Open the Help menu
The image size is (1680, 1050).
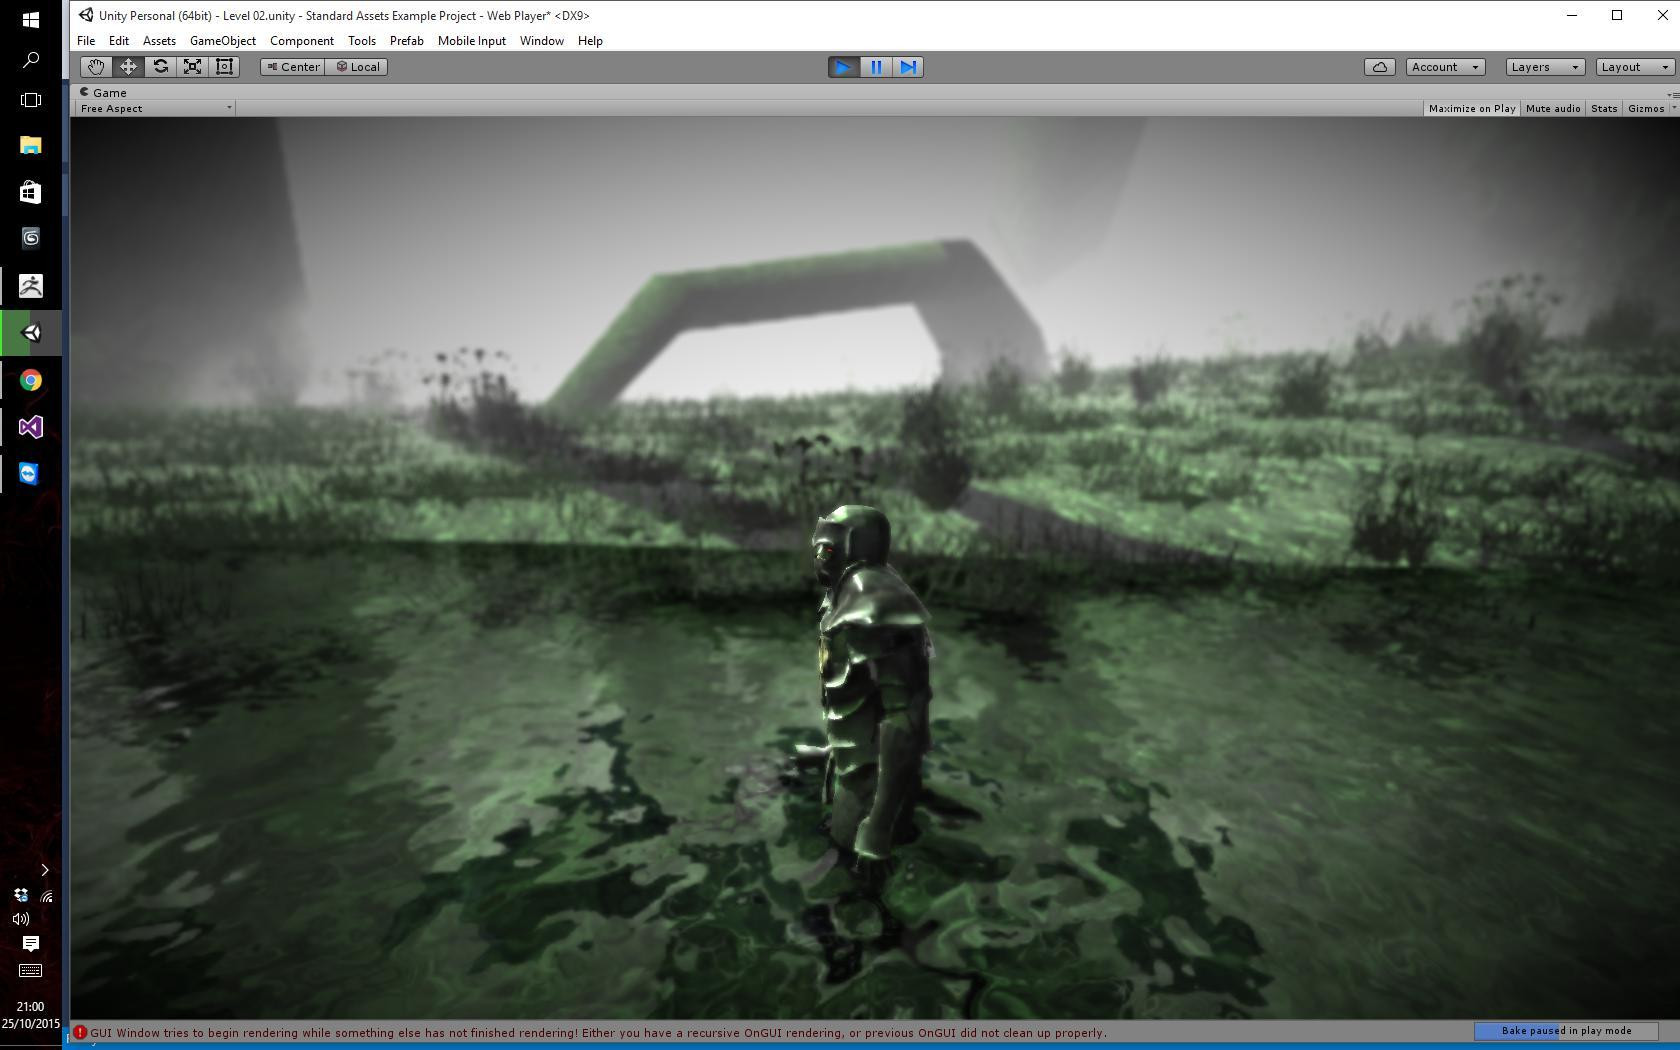(590, 41)
